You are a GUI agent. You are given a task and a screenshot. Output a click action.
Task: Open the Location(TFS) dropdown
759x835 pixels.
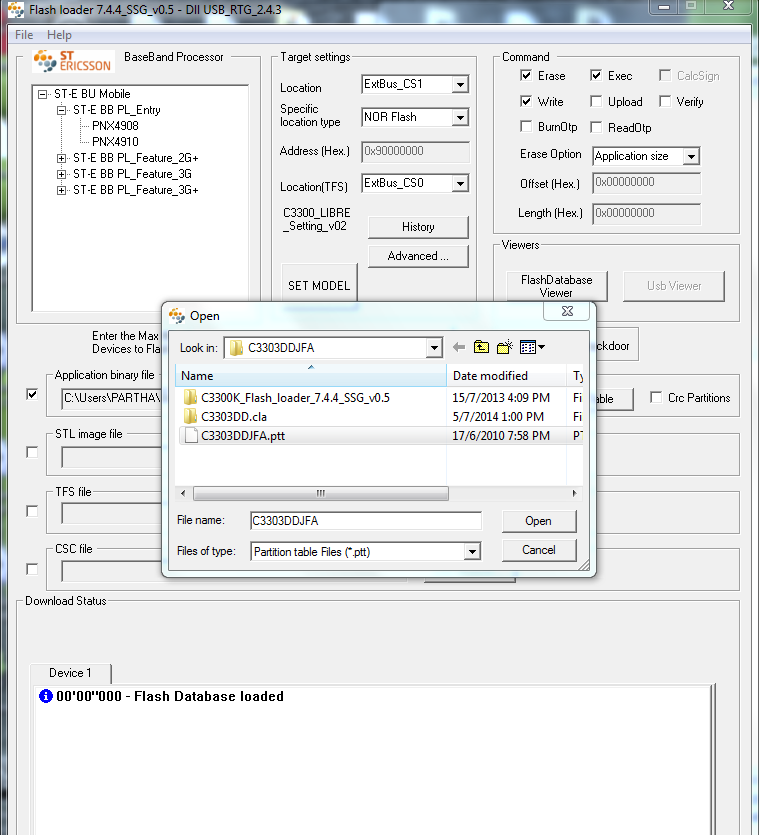coord(460,183)
